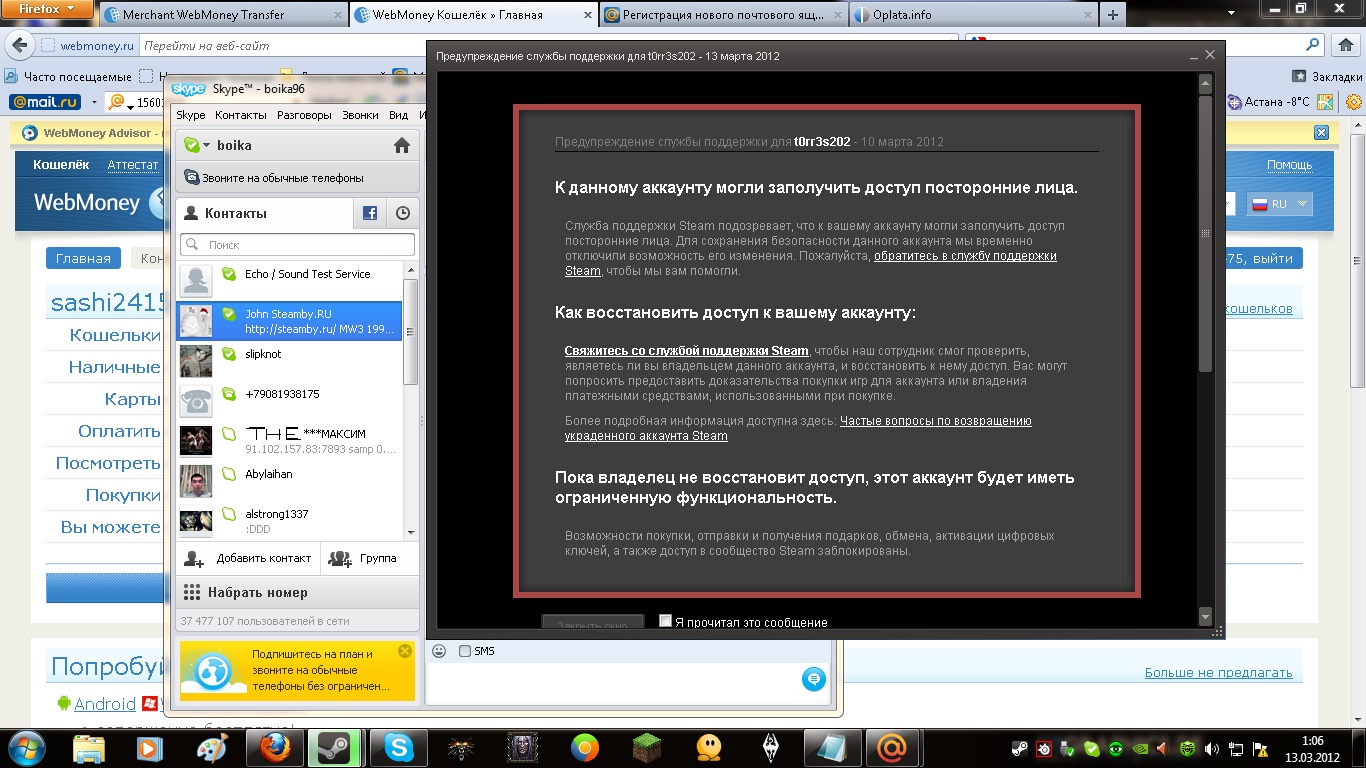Viewport: 1366px width, 768px height.
Task: Click the Главная button on WebMoney page
Action: (x=83, y=258)
